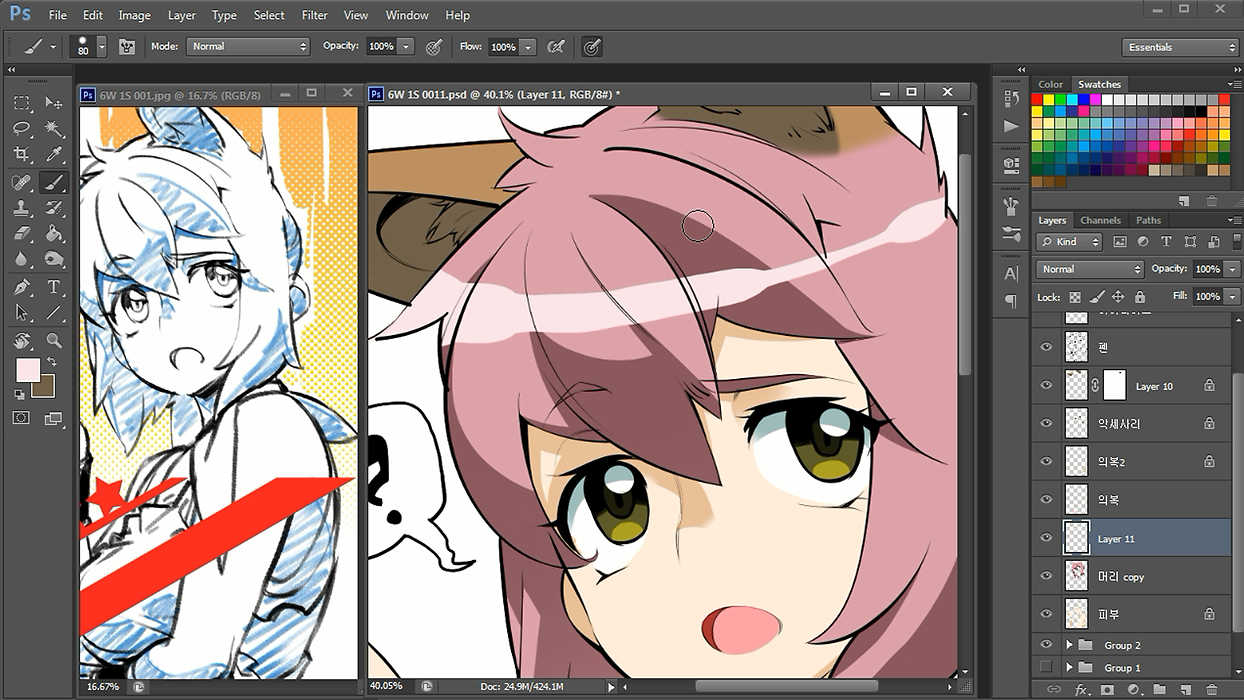Select the Eraser tool

22,234
